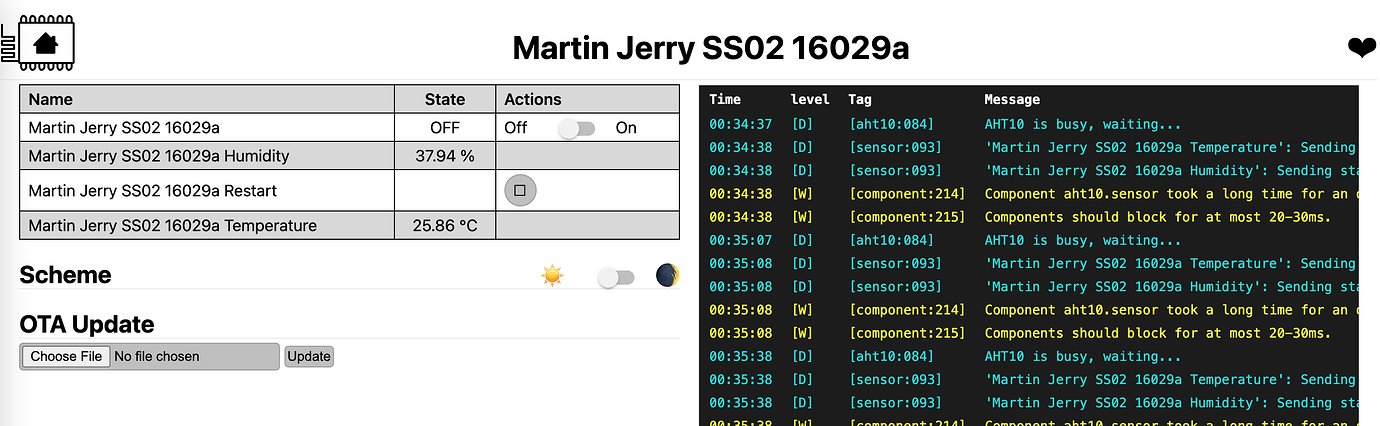Image resolution: width=1380 pixels, height=426 pixels.
Task: Click the Temperature 'Sending' log message at 00:35:38
Action: pos(1171,379)
